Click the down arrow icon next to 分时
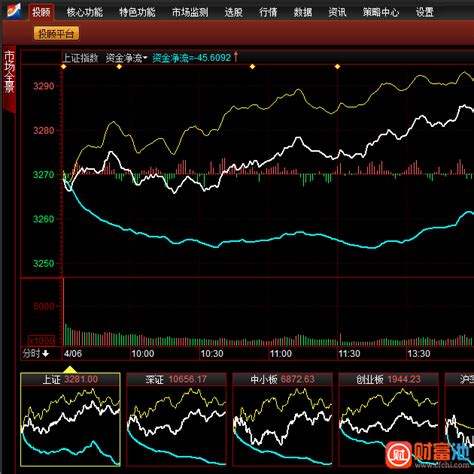The image size is (474, 474). 45,354
